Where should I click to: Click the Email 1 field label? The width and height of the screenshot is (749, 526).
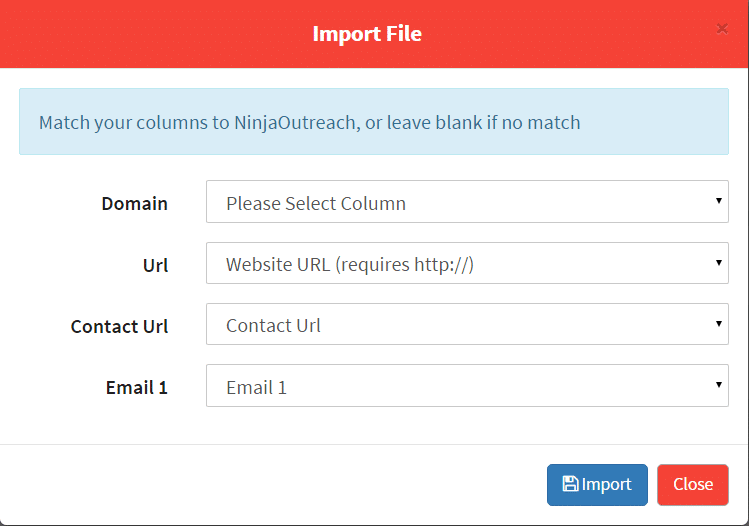pos(137,387)
